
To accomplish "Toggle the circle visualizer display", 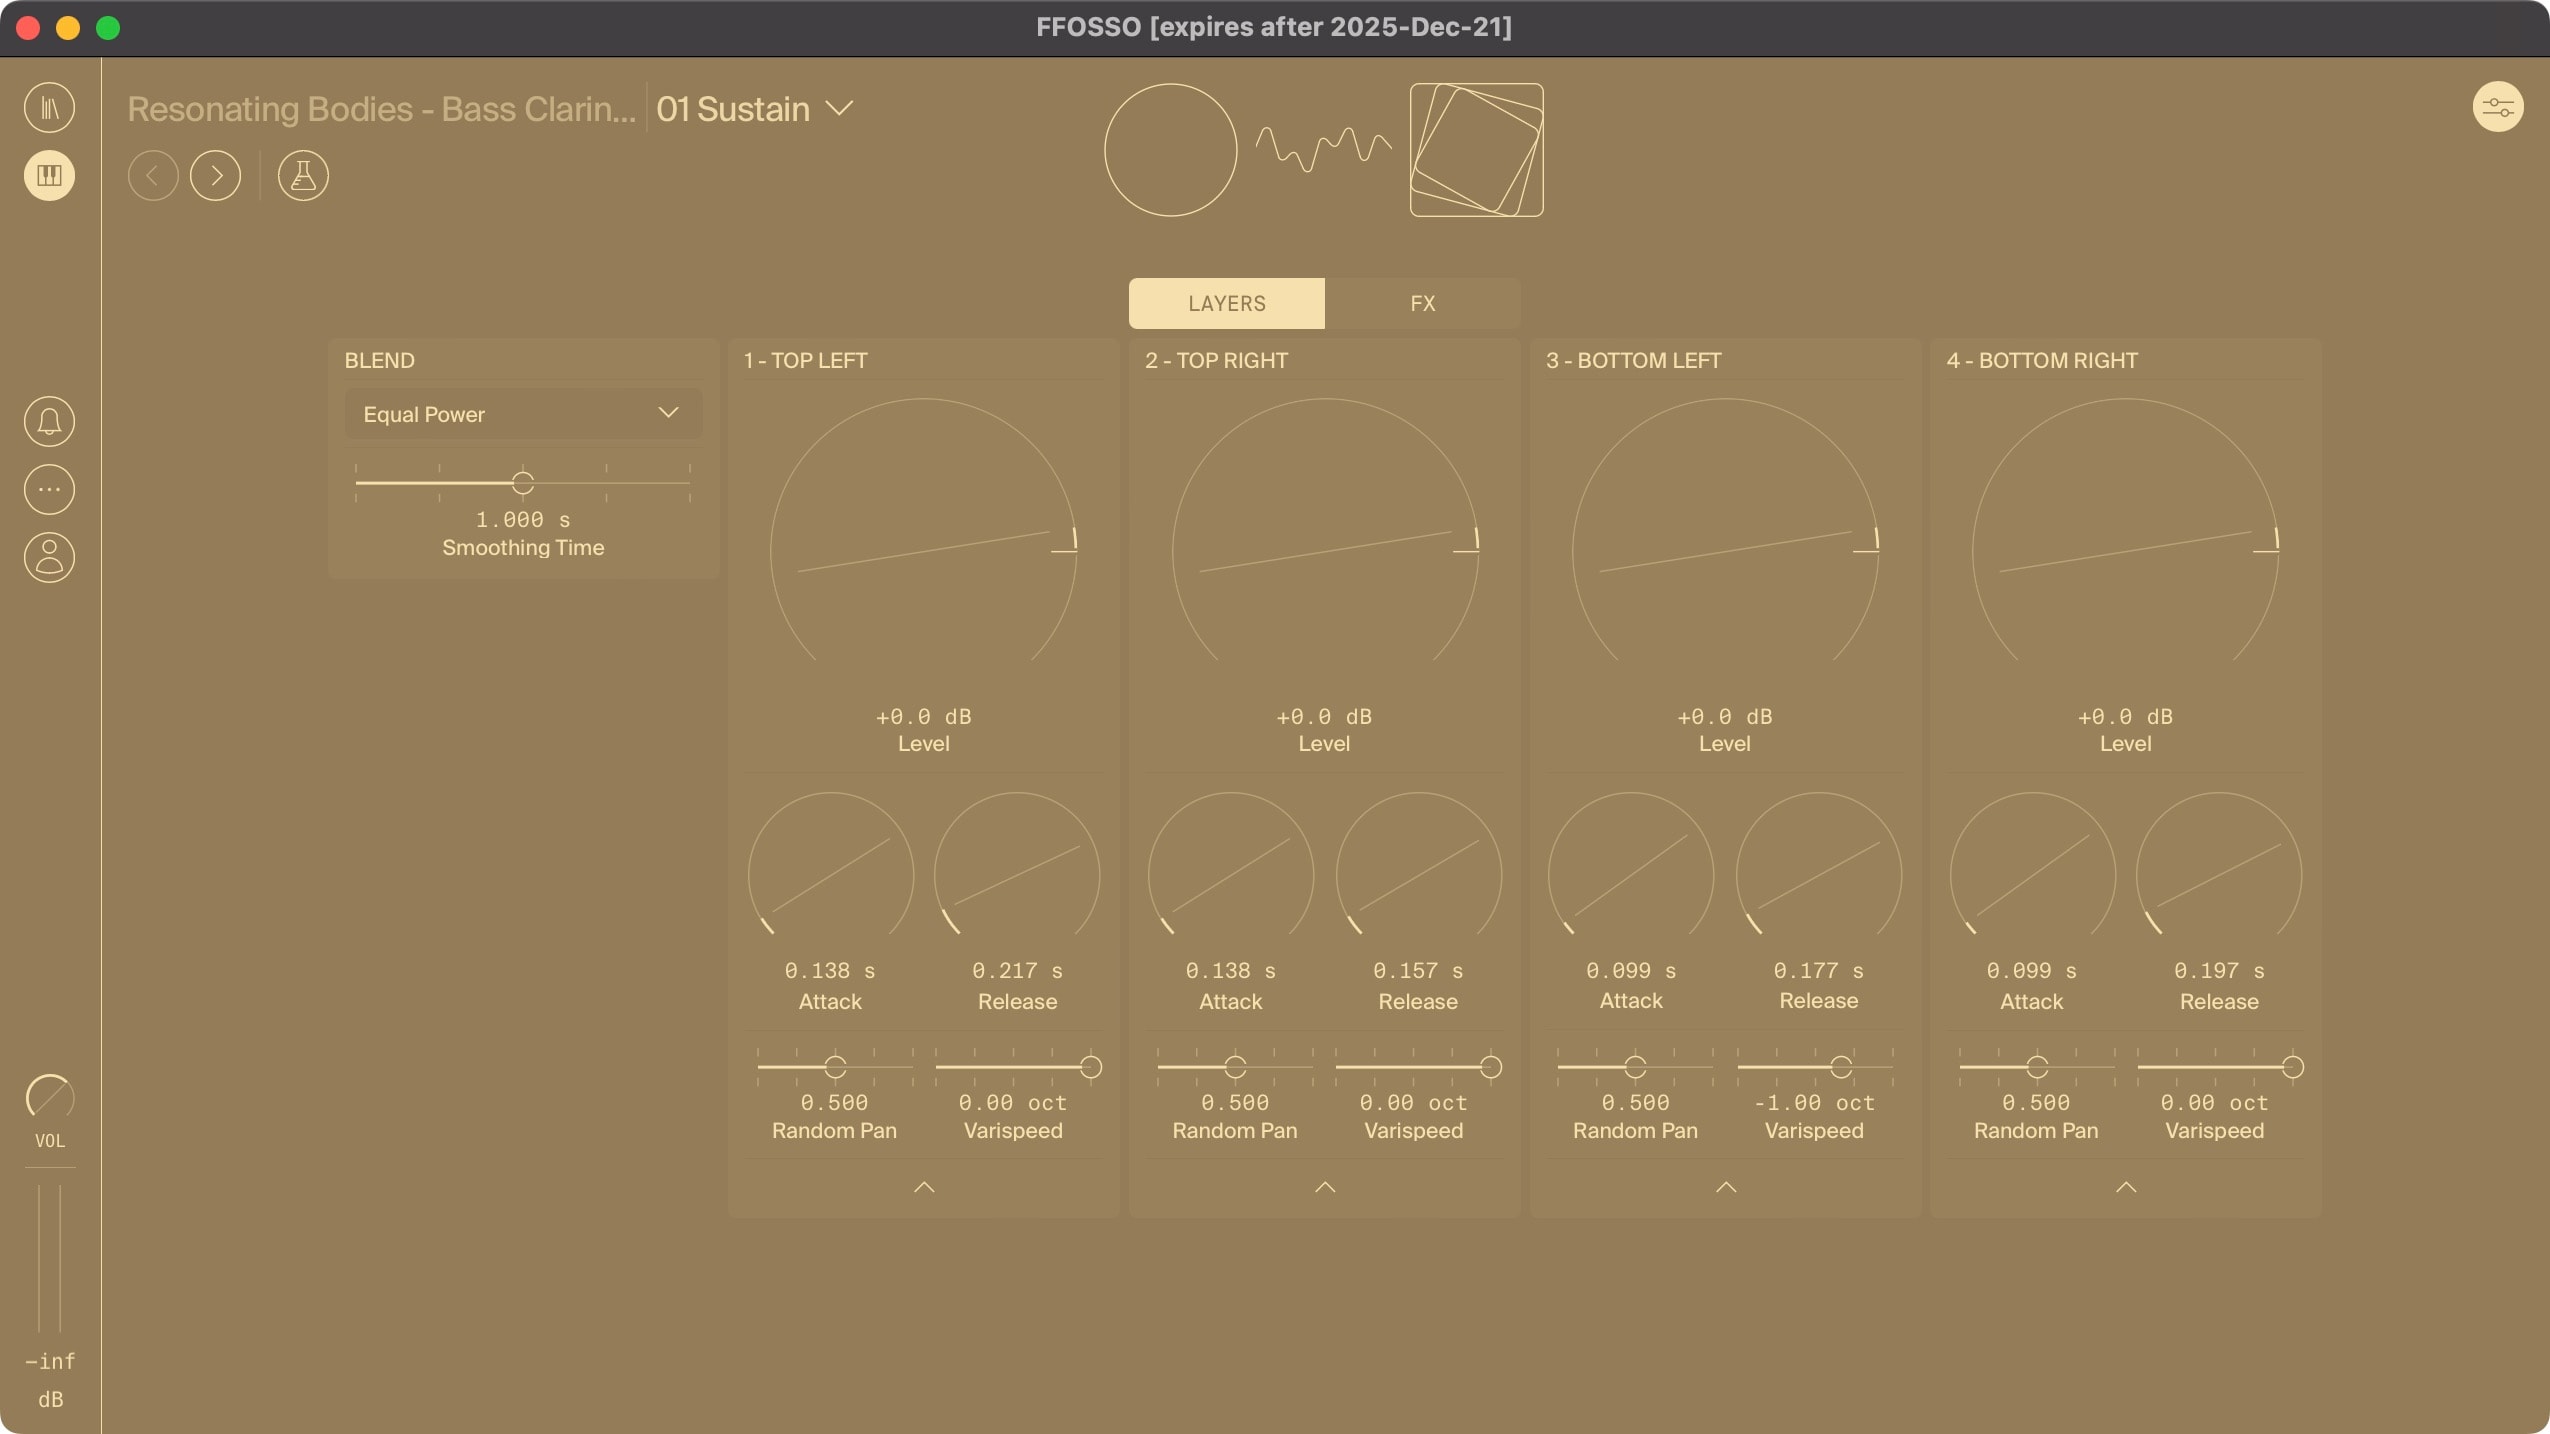I will click(1169, 149).
